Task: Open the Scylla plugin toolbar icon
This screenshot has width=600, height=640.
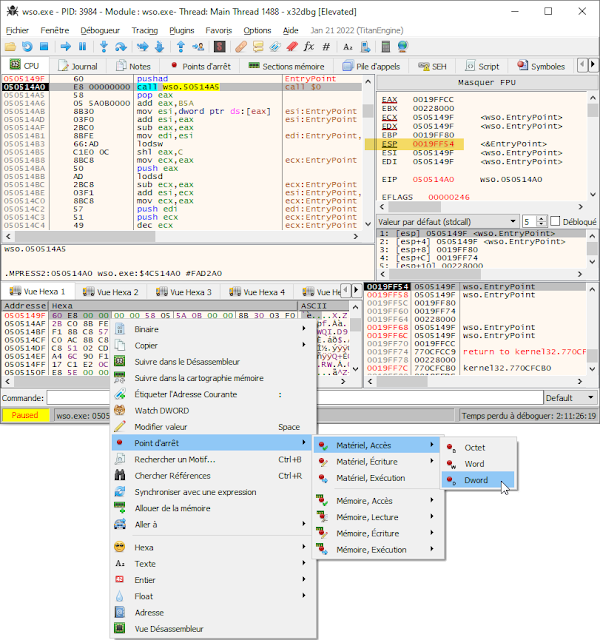Action: (x=220, y=47)
